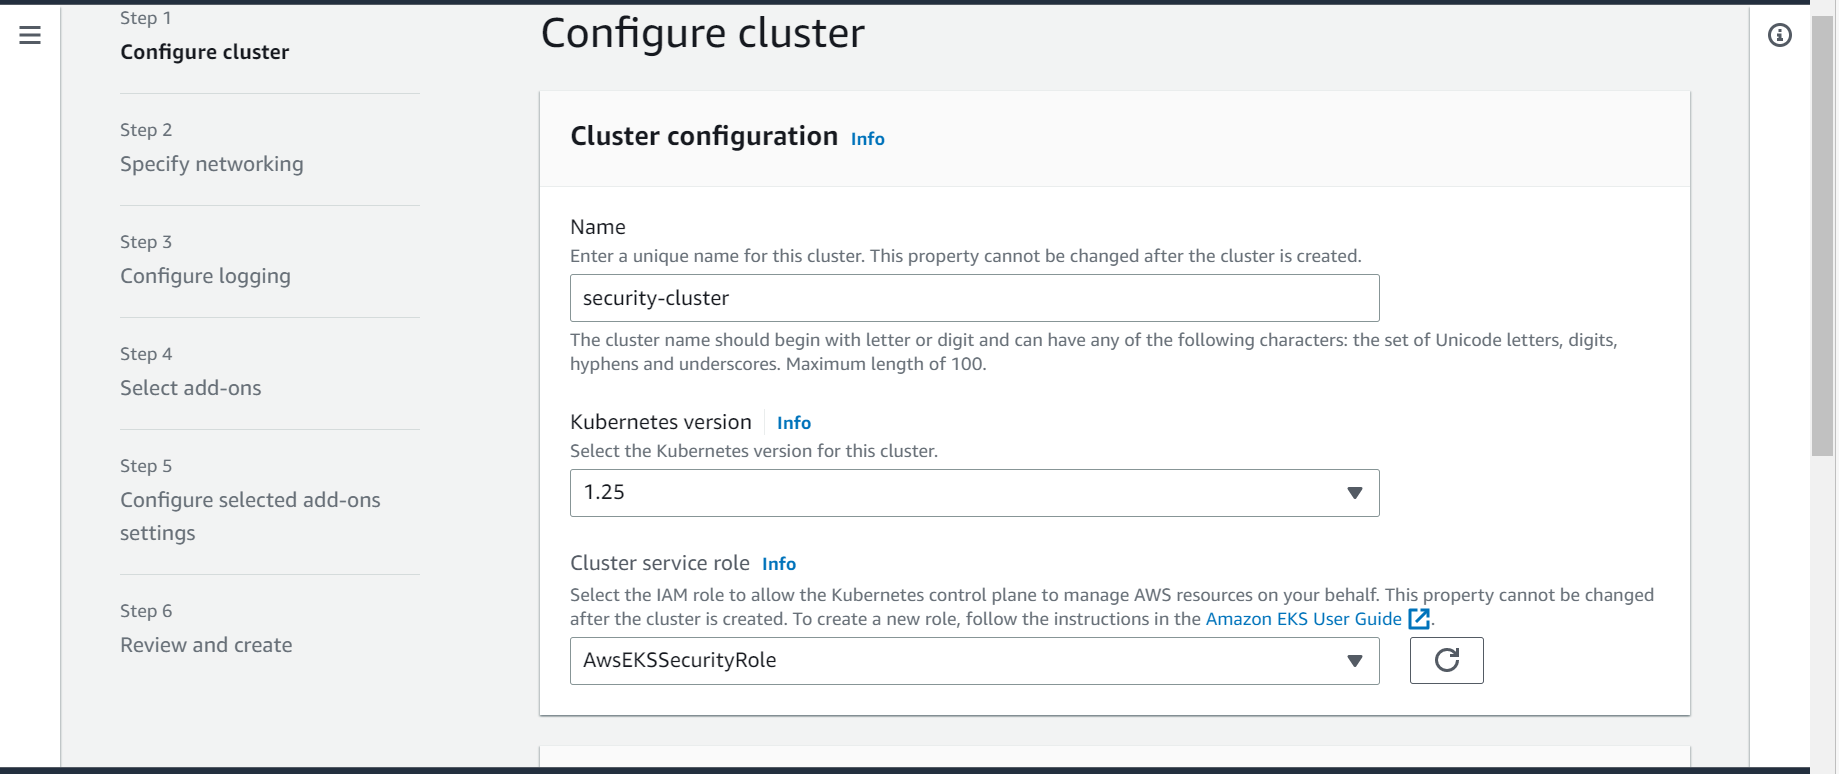The image size is (1839, 774).
Task: Go to Step 6 Review and create
Action: coord(206,645)
